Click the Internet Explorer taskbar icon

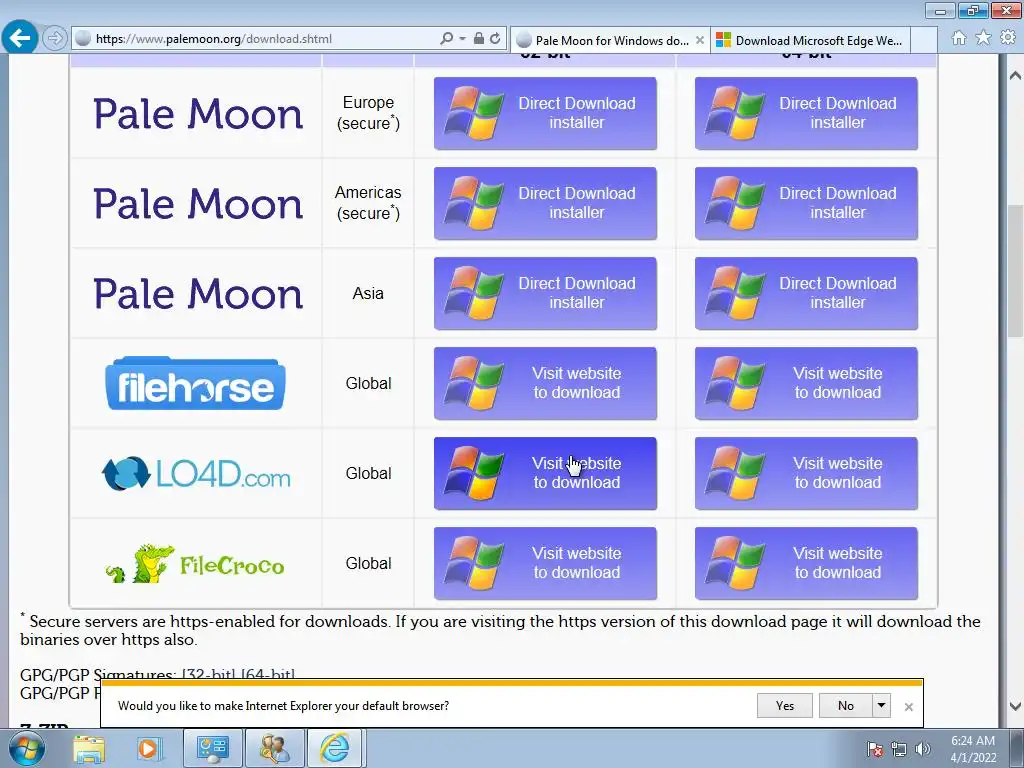click(335, 748)
